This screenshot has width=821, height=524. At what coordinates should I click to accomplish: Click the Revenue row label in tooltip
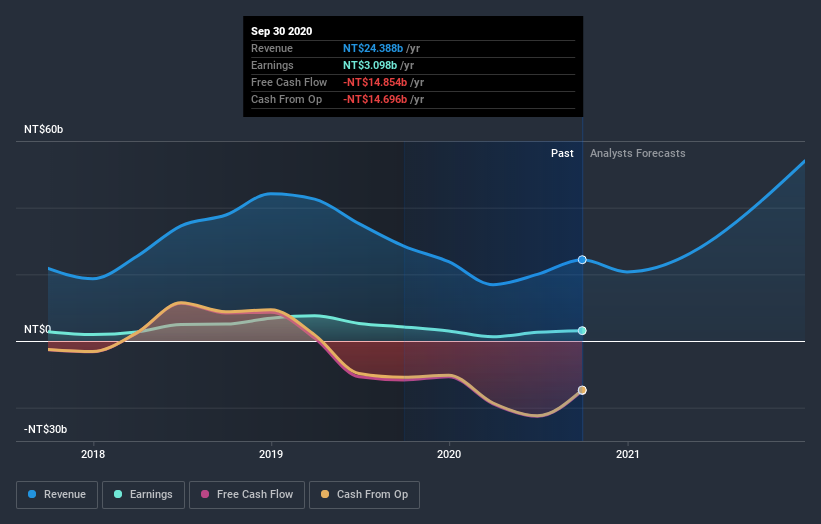click(272, 48)
